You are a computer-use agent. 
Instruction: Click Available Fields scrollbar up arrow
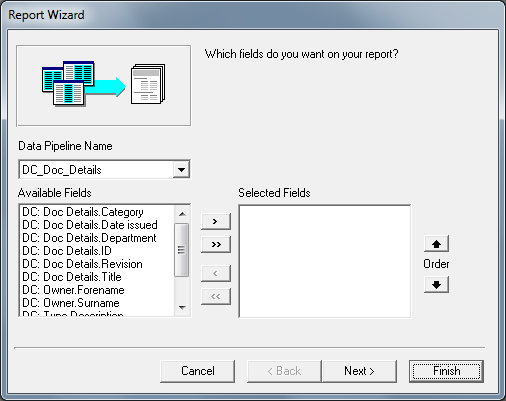pyautogui.click(x=182, y=213)
